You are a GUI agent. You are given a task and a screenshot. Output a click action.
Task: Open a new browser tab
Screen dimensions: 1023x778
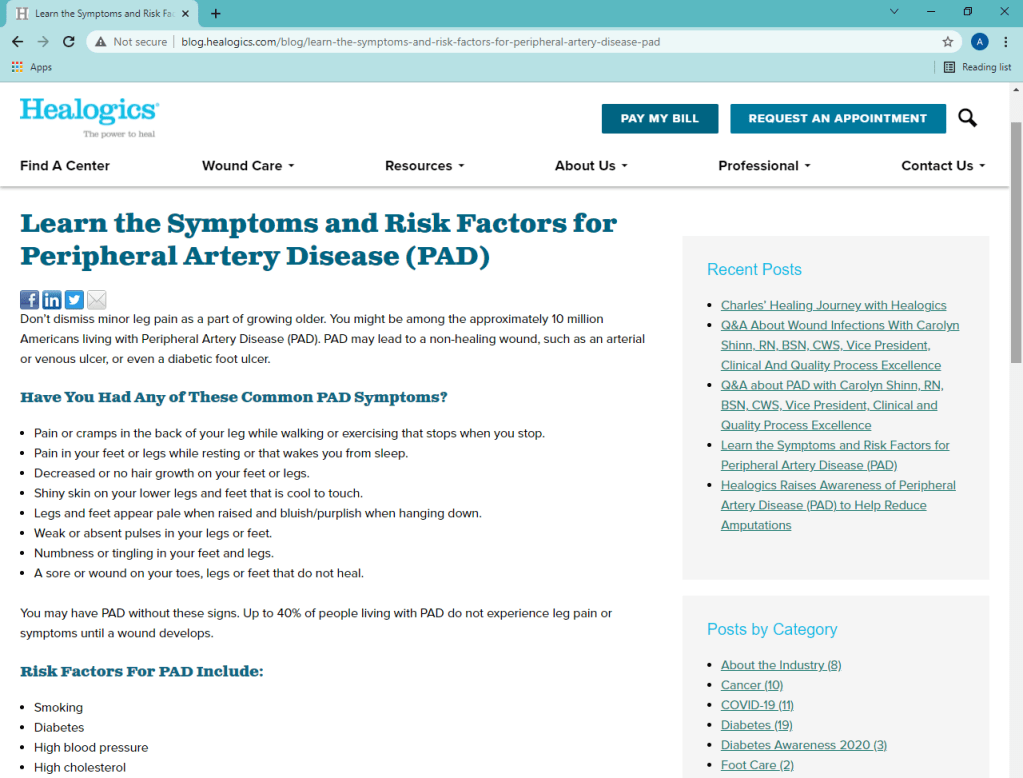[216, 14]
